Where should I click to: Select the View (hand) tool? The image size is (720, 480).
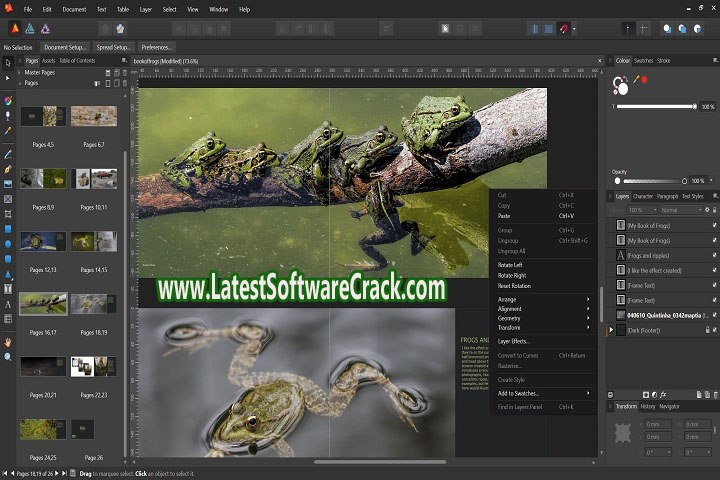click(x=8, y=341)
